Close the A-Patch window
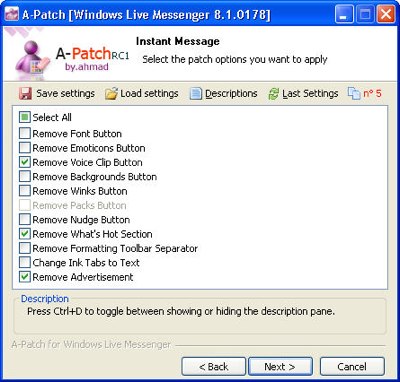The width and height of the screenshot is (400, 382). pos(386,15)
